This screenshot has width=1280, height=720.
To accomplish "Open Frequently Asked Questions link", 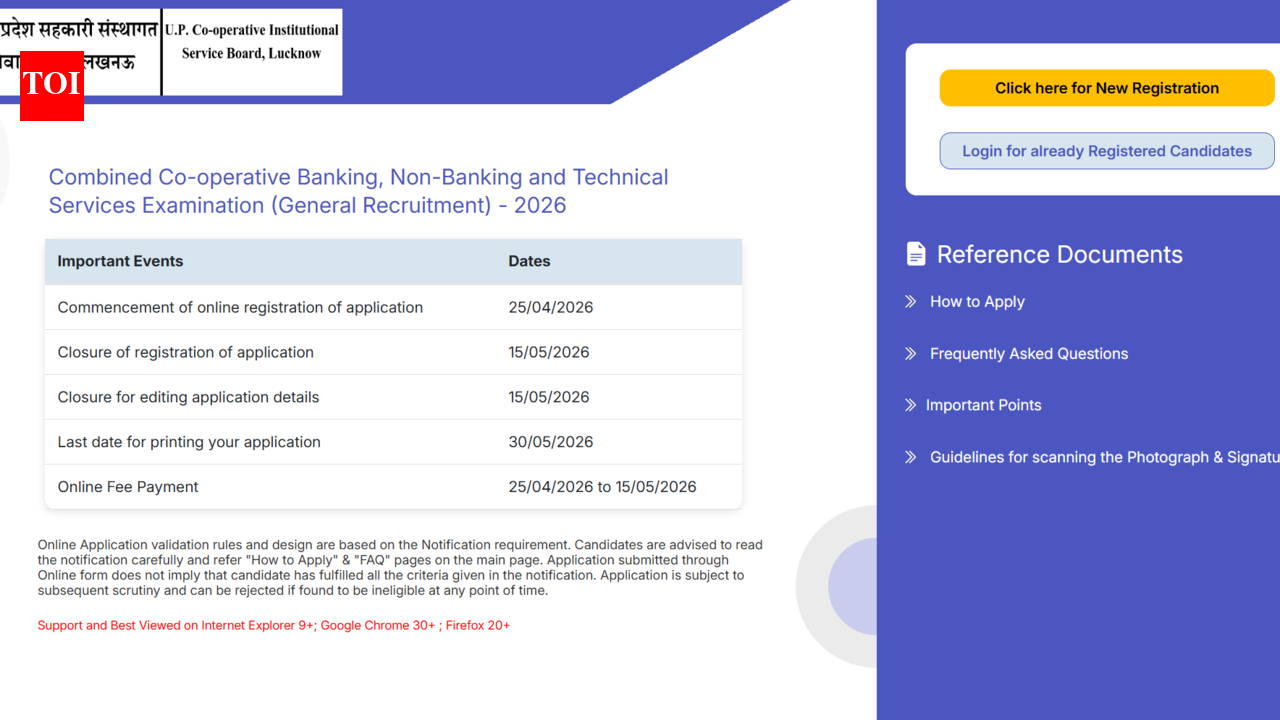I will (1029, 354).
